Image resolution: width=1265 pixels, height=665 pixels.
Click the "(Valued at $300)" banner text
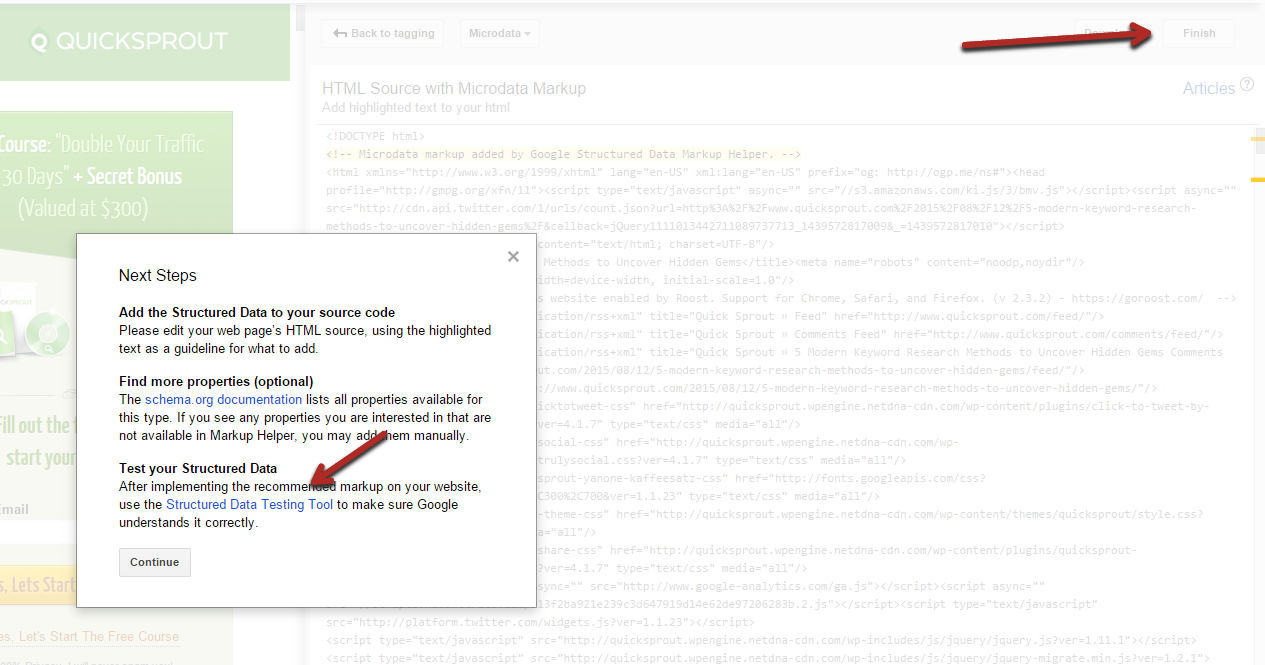(x=83, y=209)
